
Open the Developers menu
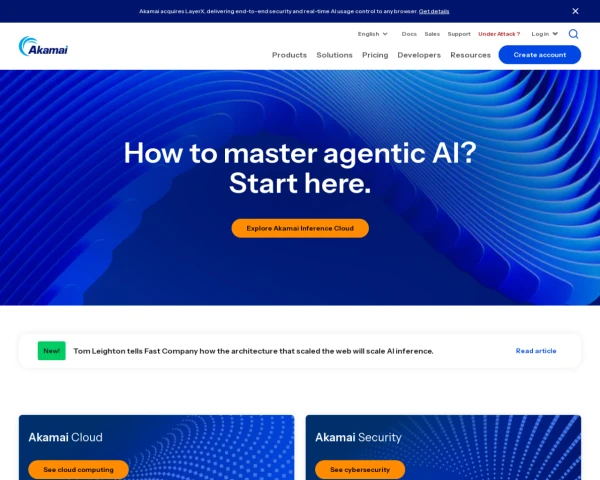point(419,55)
